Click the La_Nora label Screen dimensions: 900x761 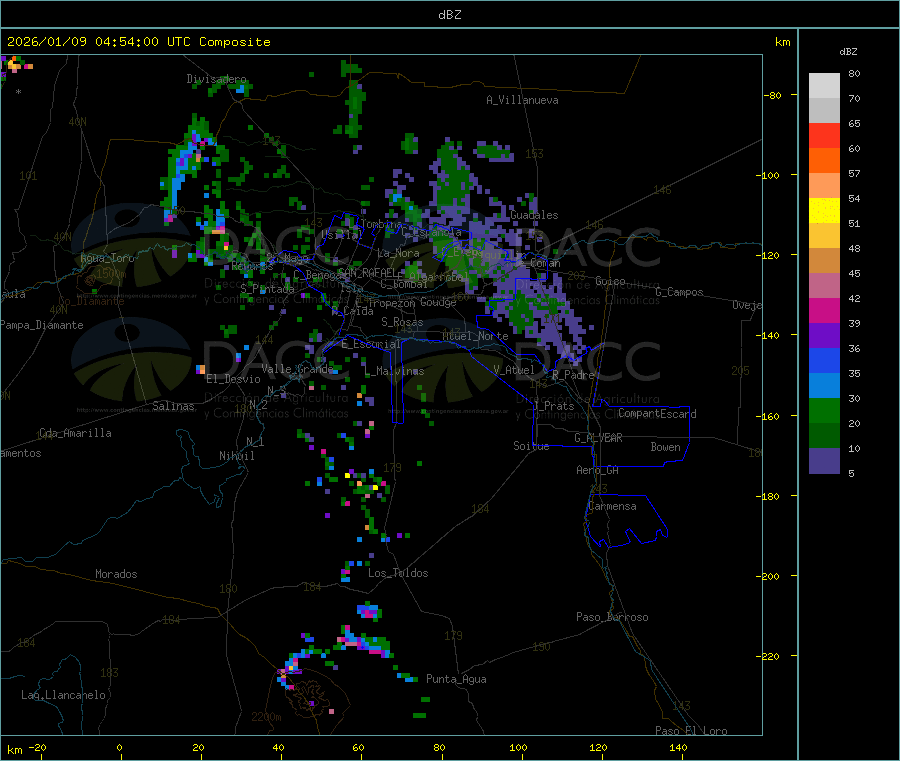click(398, 253)
